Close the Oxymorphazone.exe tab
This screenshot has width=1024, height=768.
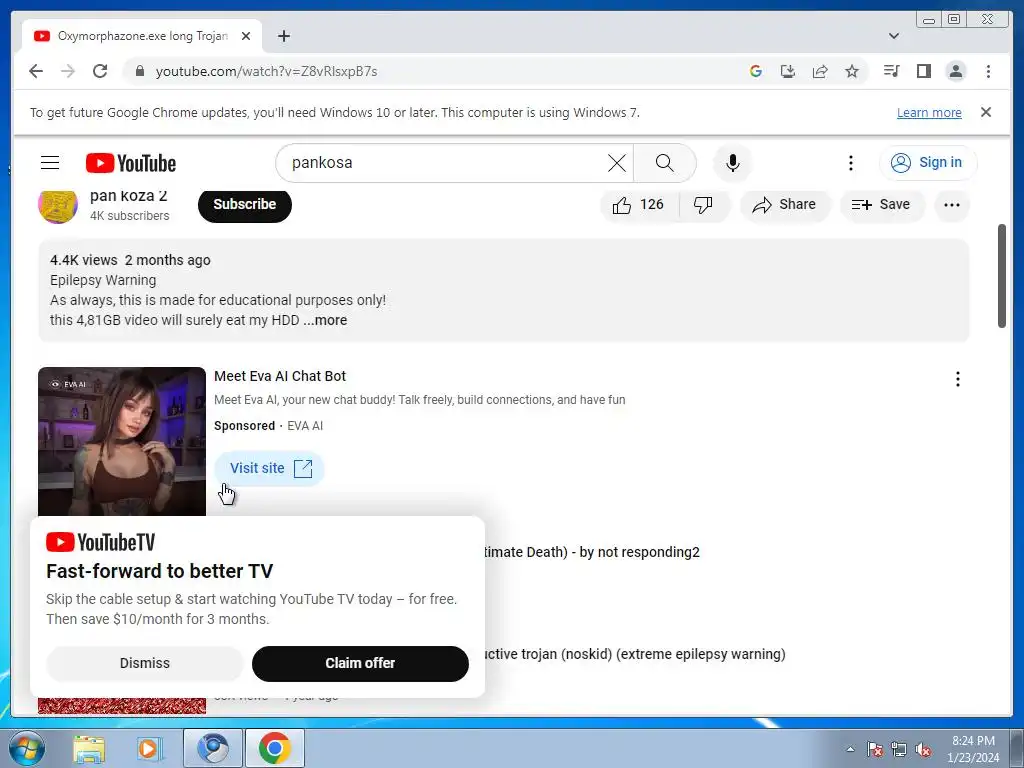coord(246,36)
